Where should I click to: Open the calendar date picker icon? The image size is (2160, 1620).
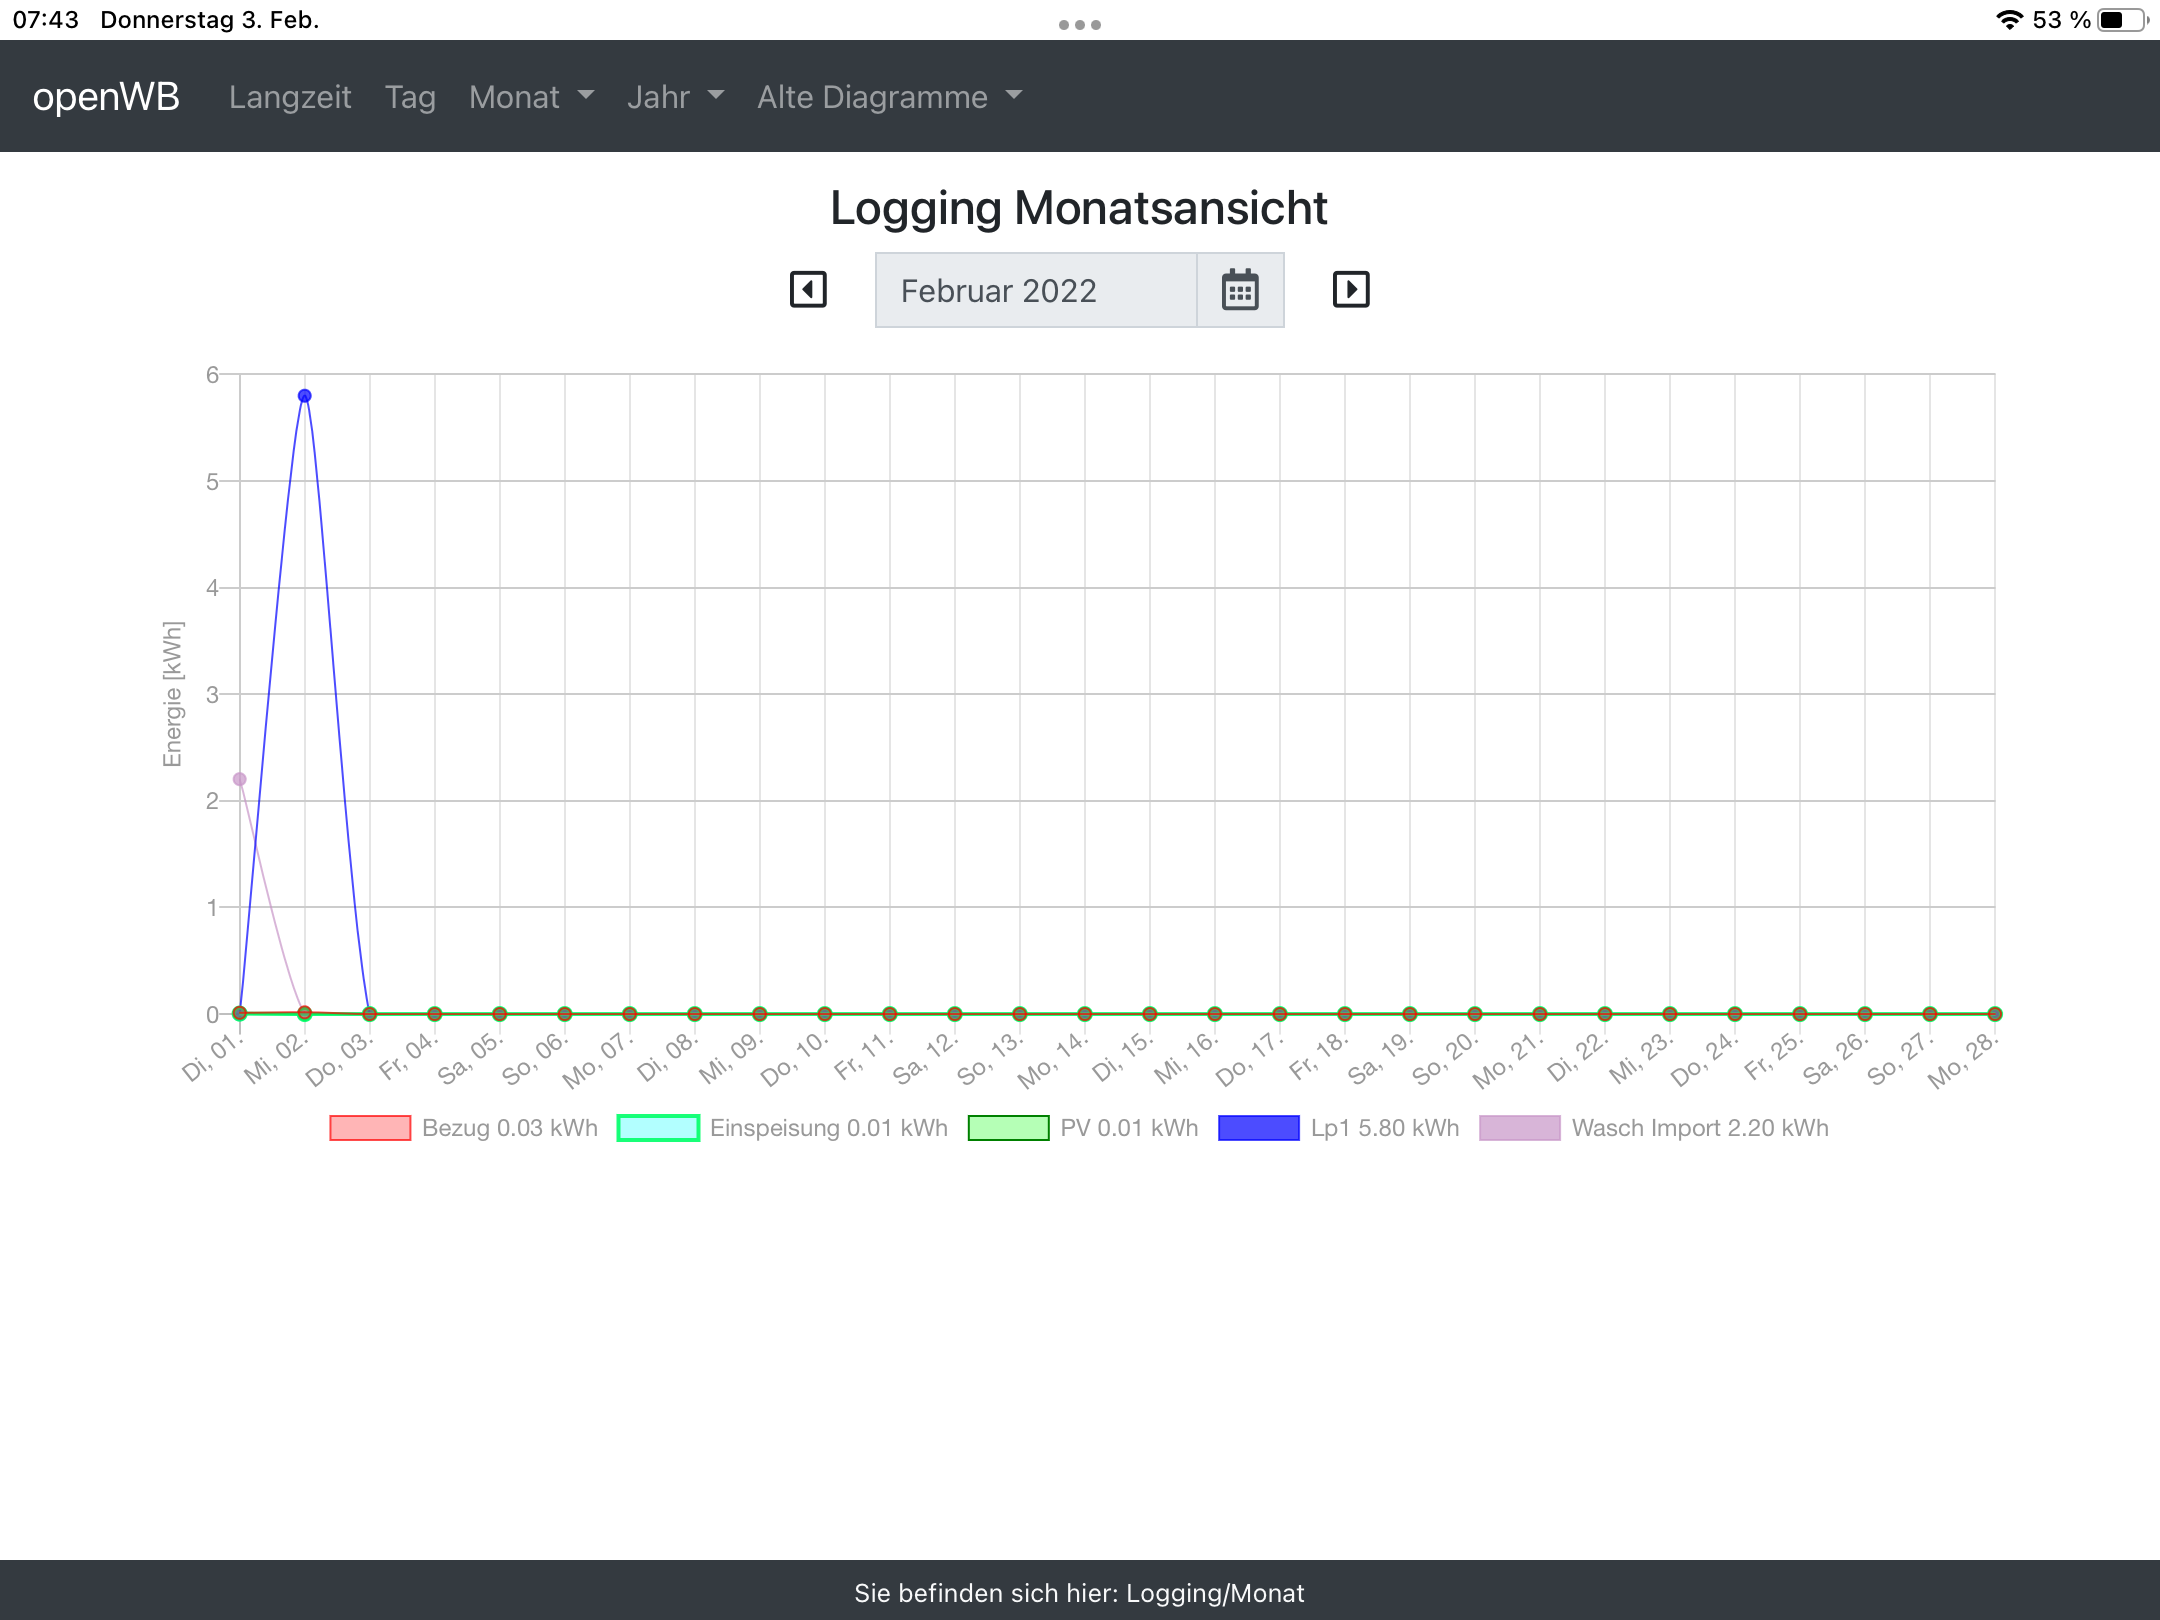pyautogui.click(x=1240, y=291)
